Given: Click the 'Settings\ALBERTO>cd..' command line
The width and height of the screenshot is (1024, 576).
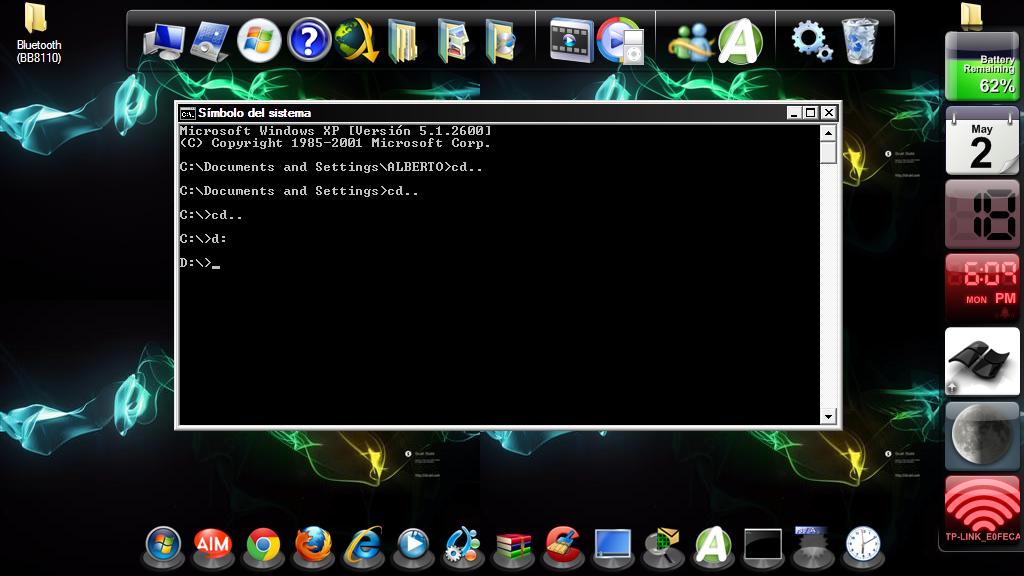Looking at the screenshot, I should [x=399, y=167].
